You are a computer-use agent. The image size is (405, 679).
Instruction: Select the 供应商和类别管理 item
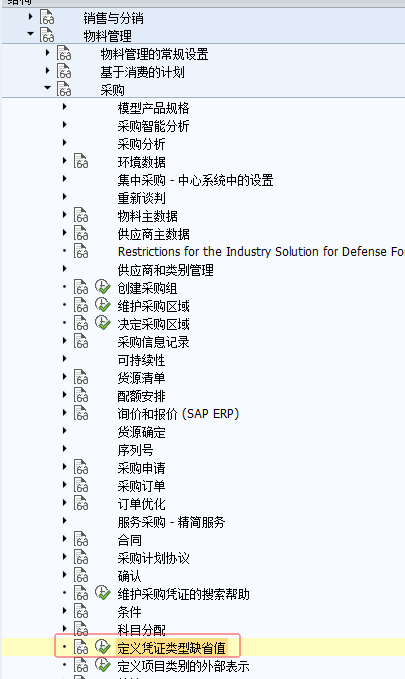(x=165, y=270)
